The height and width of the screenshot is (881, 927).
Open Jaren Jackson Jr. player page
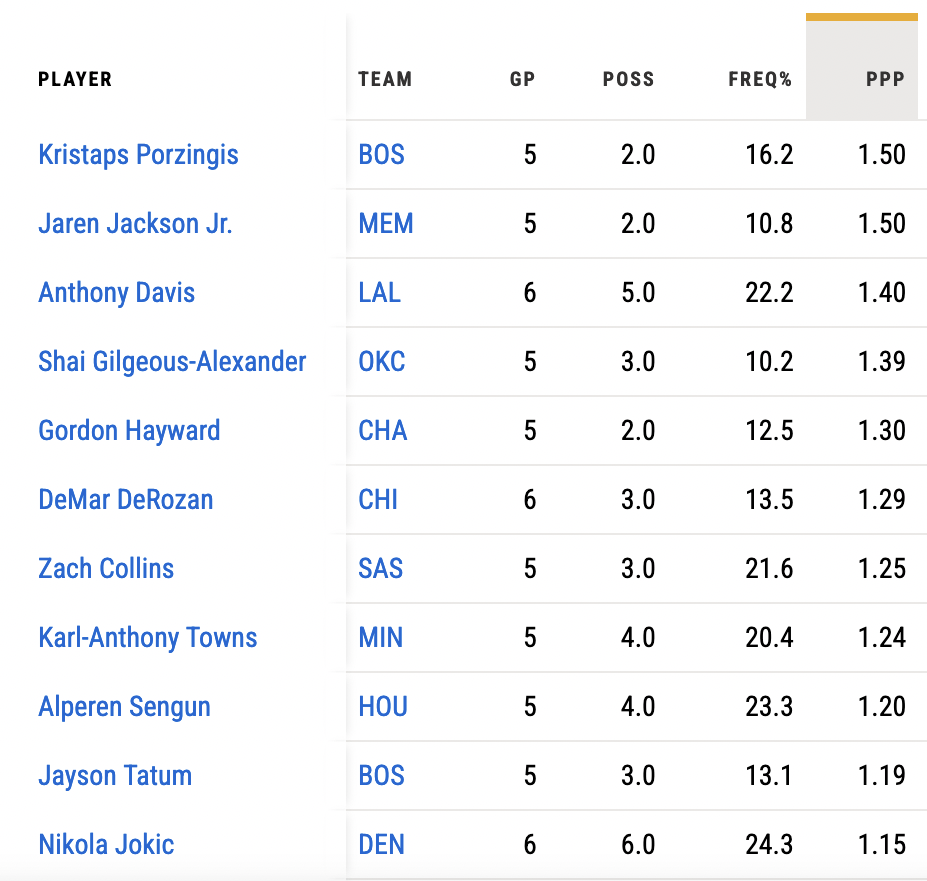coord(135,224)
